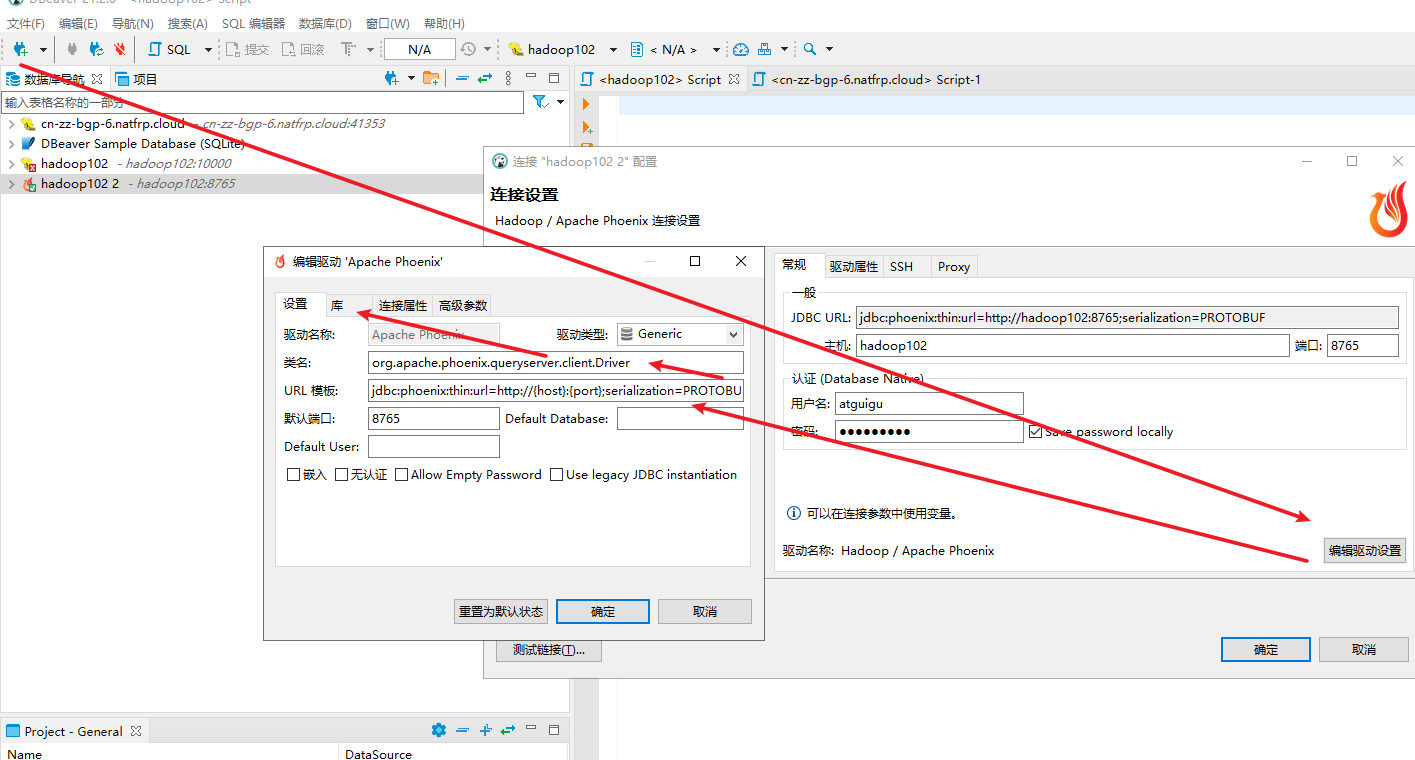
Task: Enable Allow Empty Password checkbox
Action: (402, 475)
